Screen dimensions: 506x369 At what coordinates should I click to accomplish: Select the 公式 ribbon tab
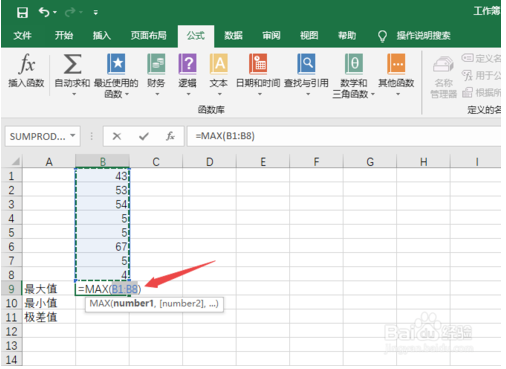[x=196, y=35]
